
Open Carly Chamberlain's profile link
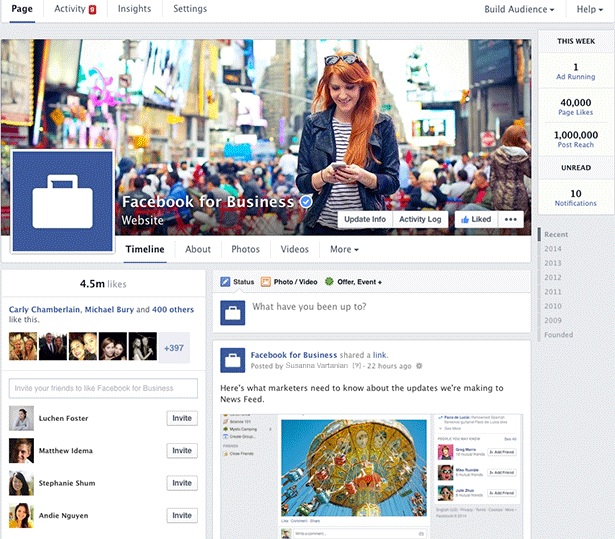[44, 310]
